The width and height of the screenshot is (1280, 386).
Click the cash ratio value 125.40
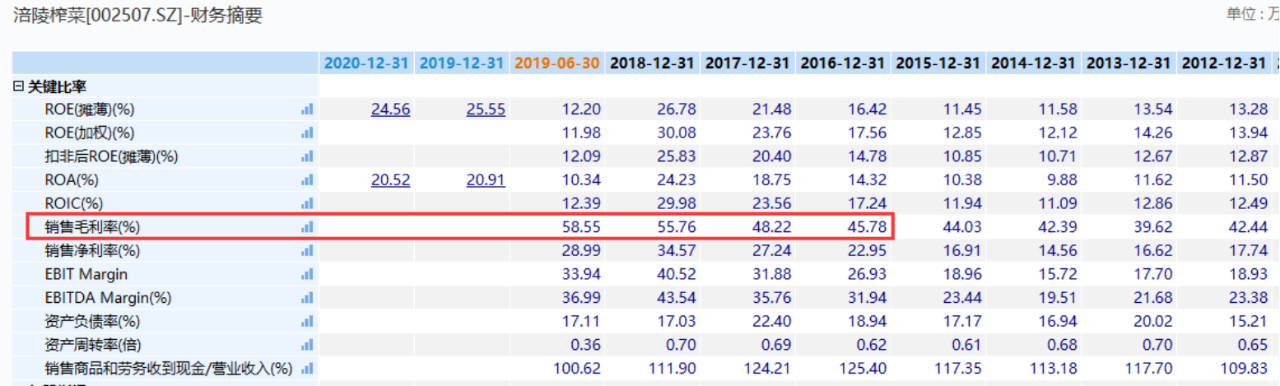click(864, 368)
